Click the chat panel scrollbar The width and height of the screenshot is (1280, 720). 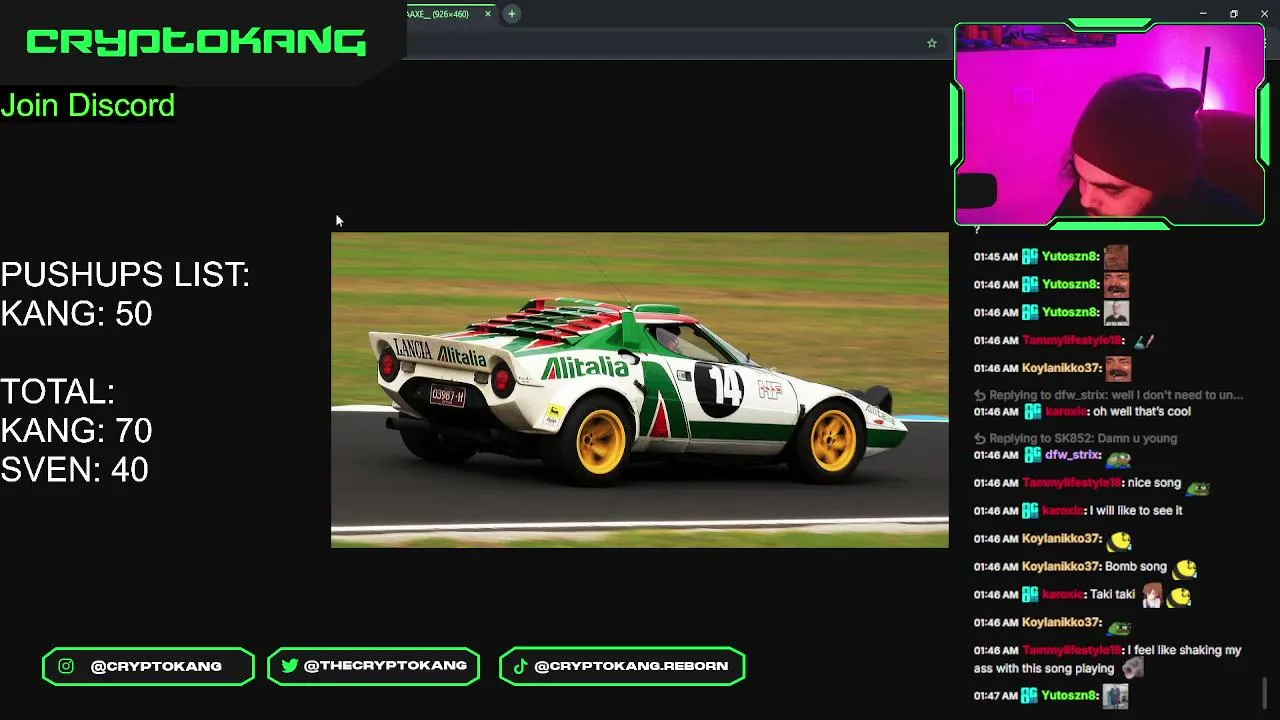1265,691
